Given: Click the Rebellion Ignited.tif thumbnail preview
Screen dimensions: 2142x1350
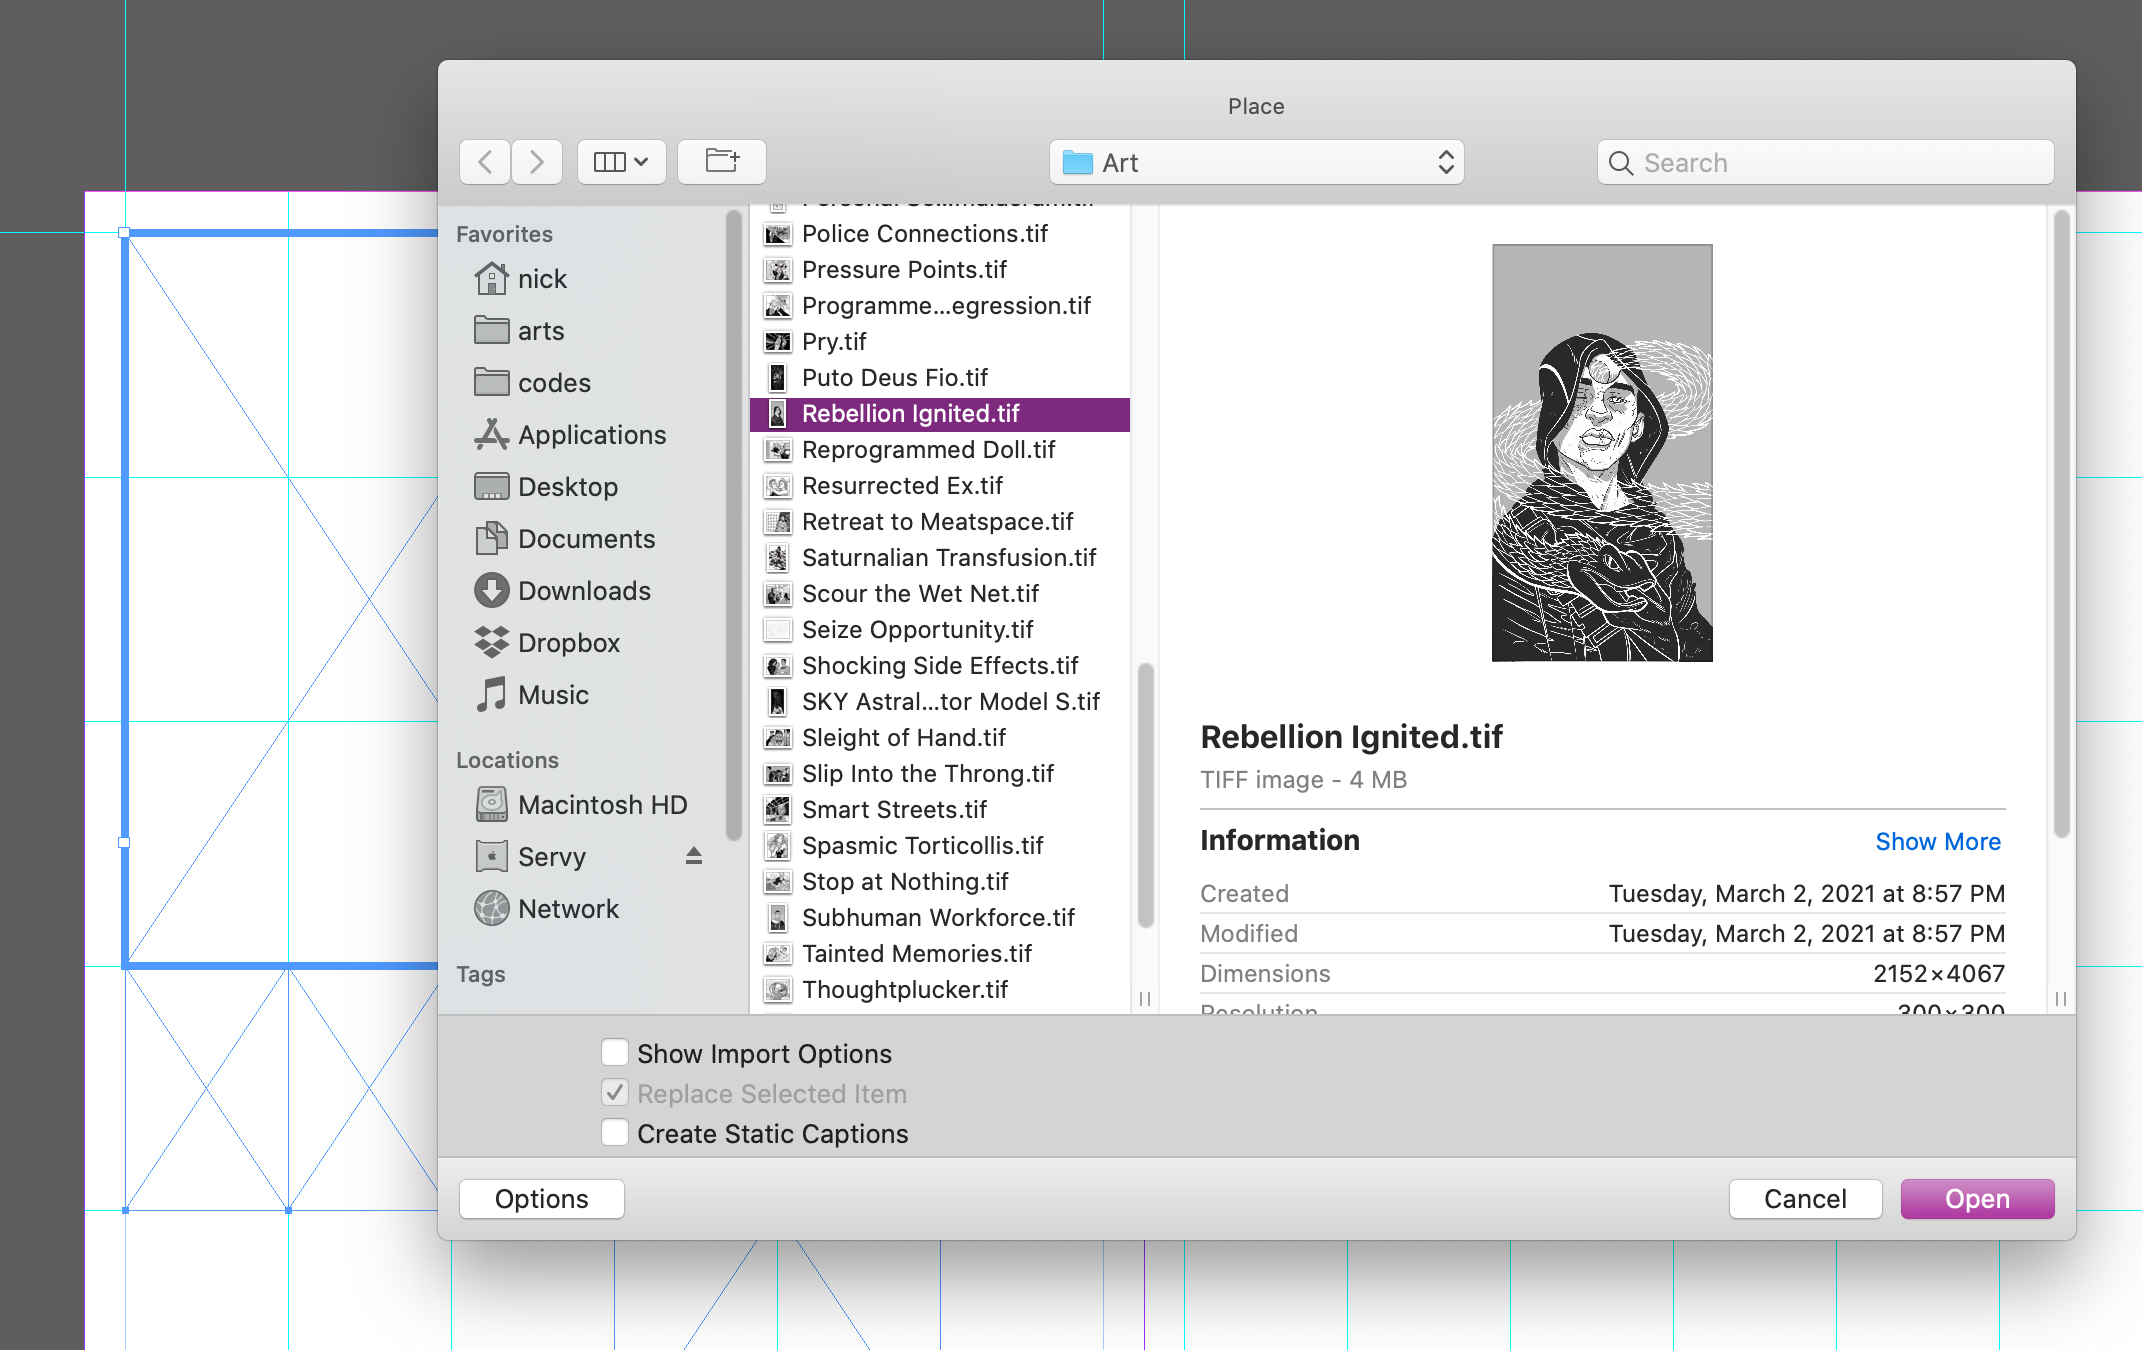Looking at the screenshot, I should click(x=1603, y=453).
